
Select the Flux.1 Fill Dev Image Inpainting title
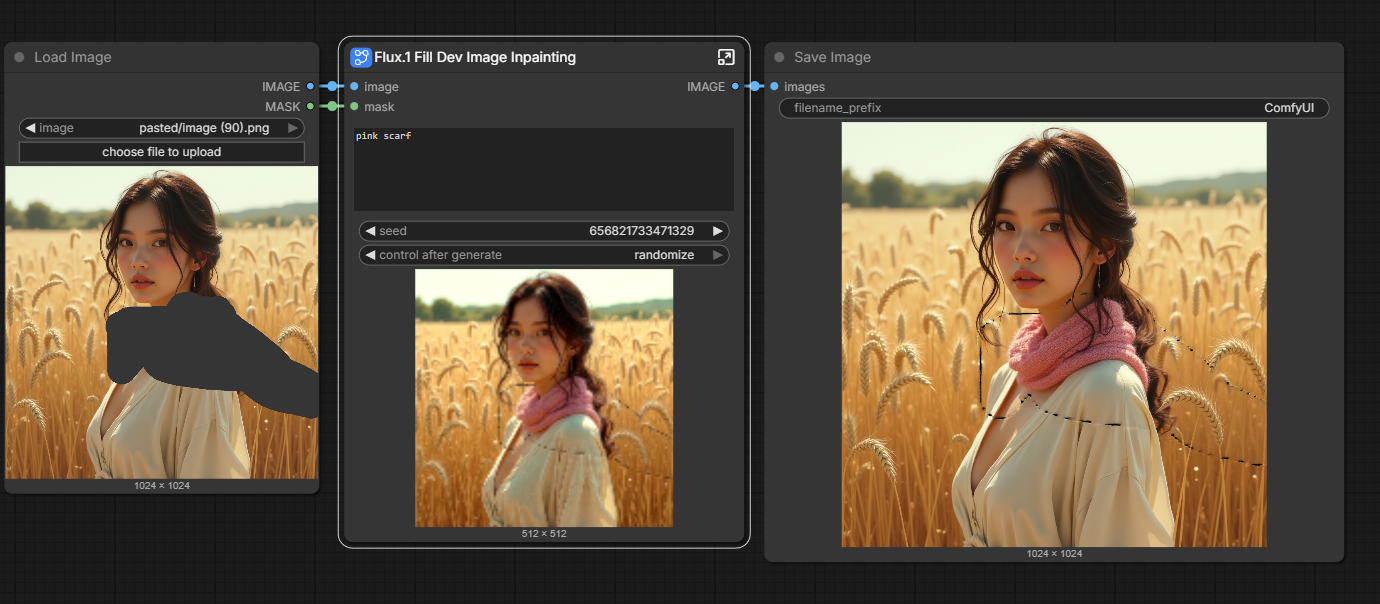click(x=475, y=57)
